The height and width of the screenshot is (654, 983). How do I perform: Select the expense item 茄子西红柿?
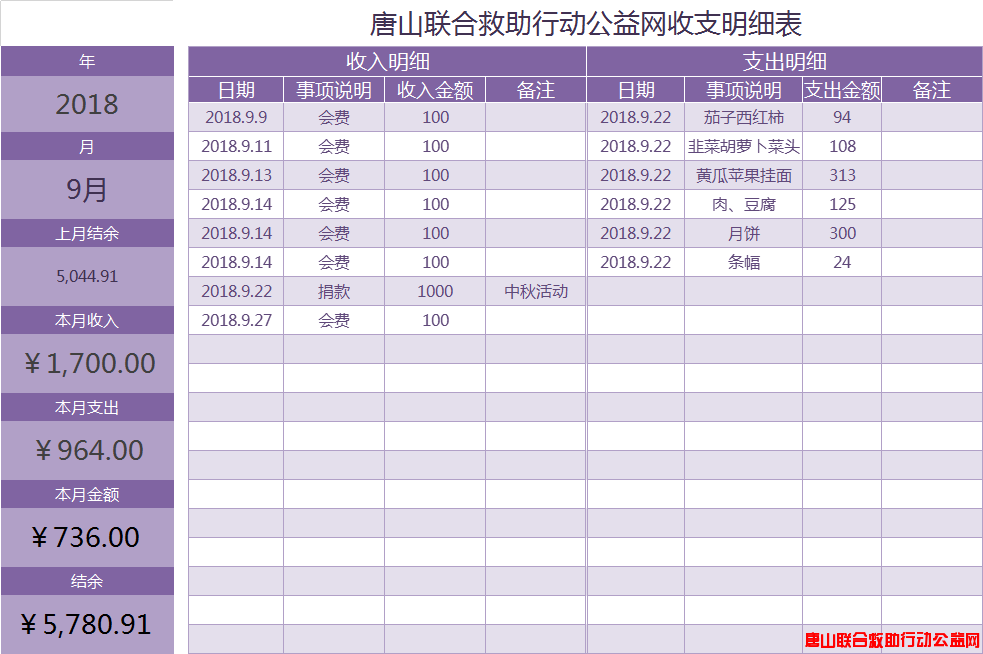pyautogui.click(x=744, y=117)
